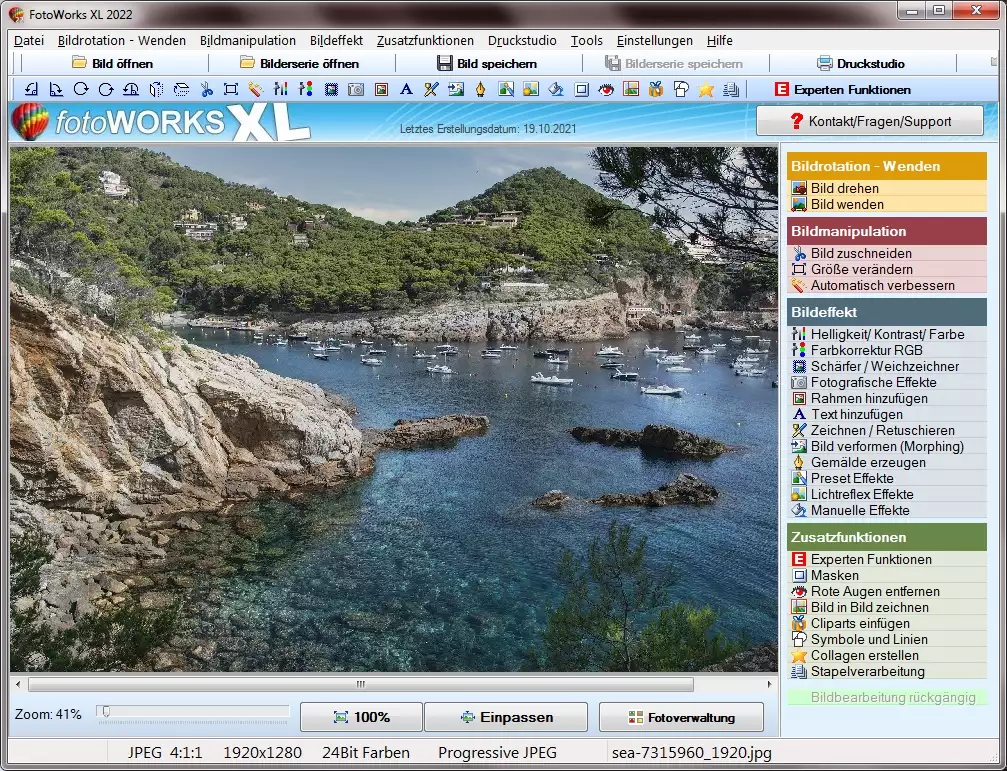Open Experten Funktionen from the top toolbar
The height and width of the screenshot is (771, 1007).
click(x=842, y=89)
